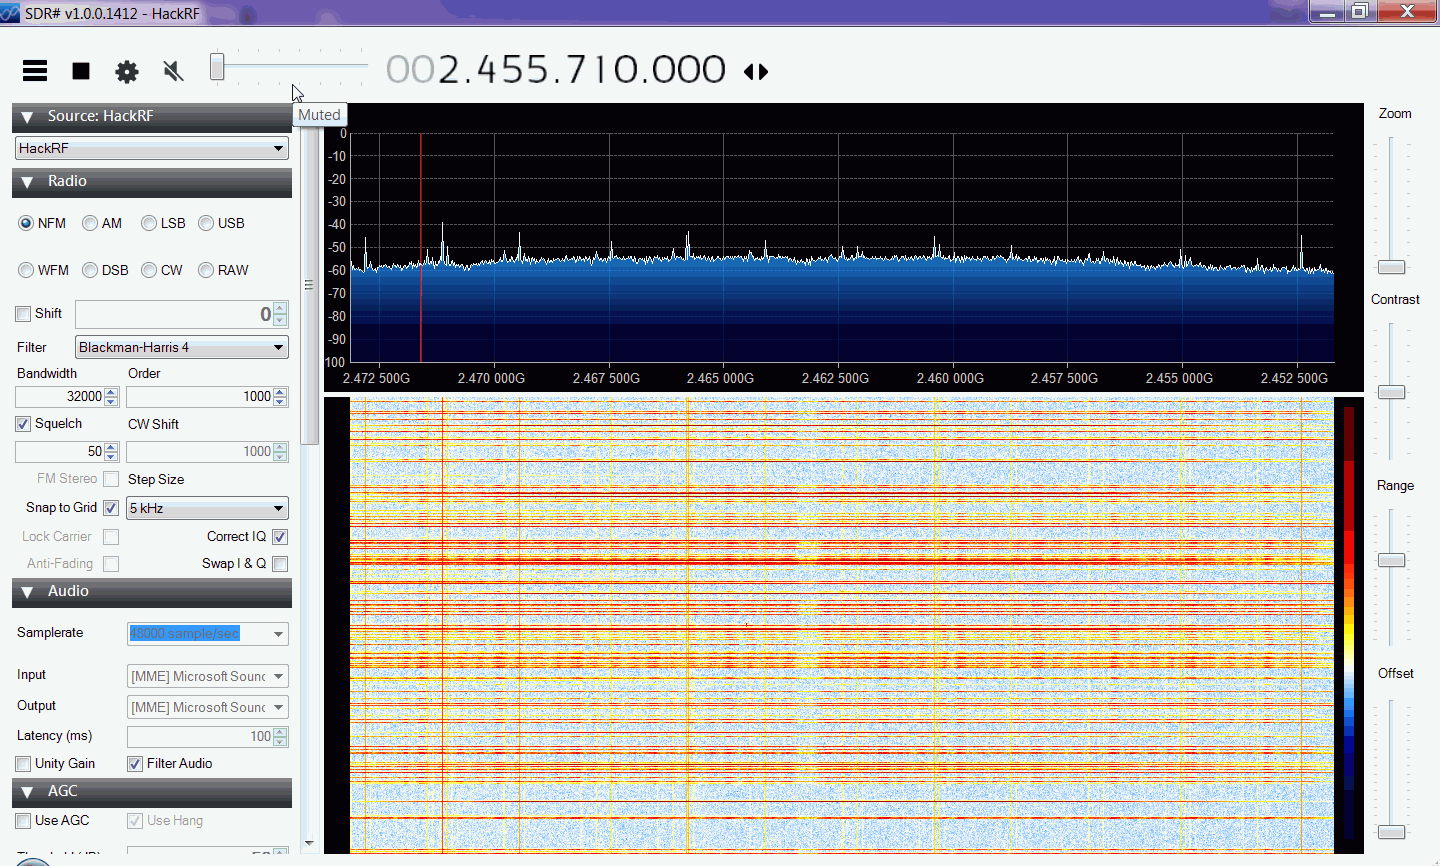Screen dimensions: 1440x866
Task: Collapse the Radio section
Action: [x=26, y=182]
